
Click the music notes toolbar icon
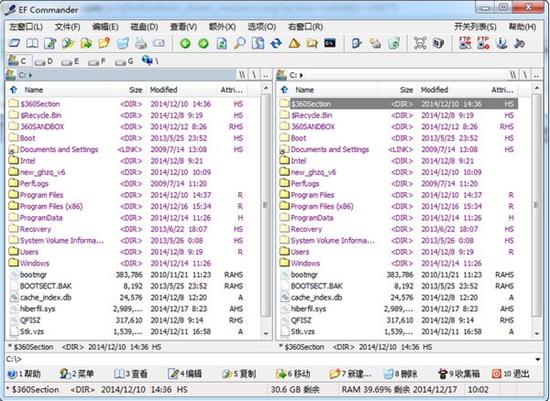click(519, 43)
